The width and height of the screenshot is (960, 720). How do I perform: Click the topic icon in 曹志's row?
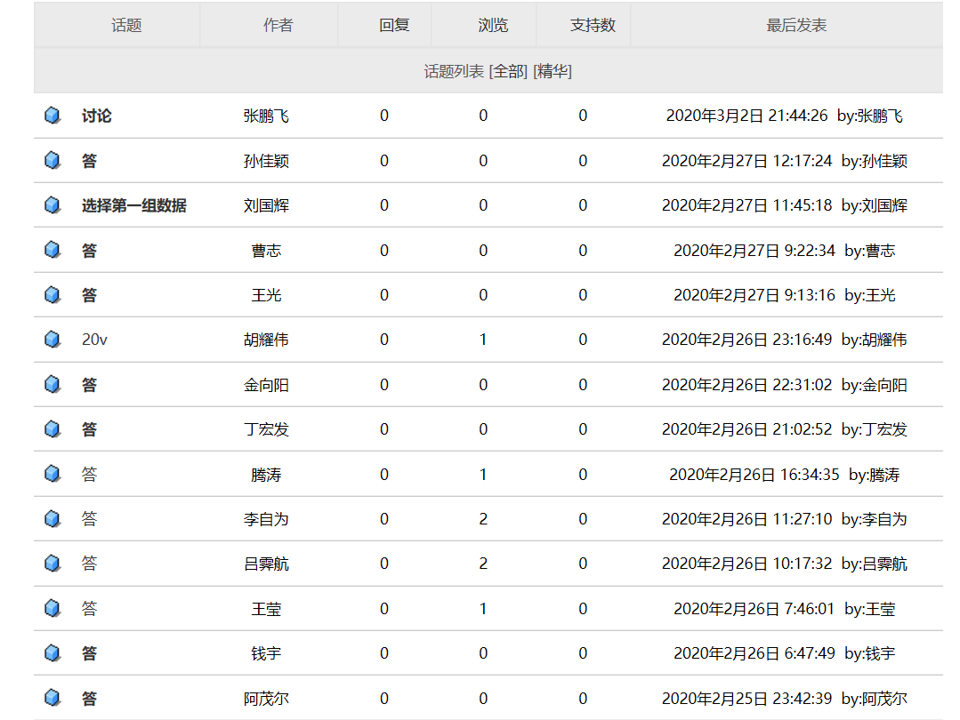(52, 250)
